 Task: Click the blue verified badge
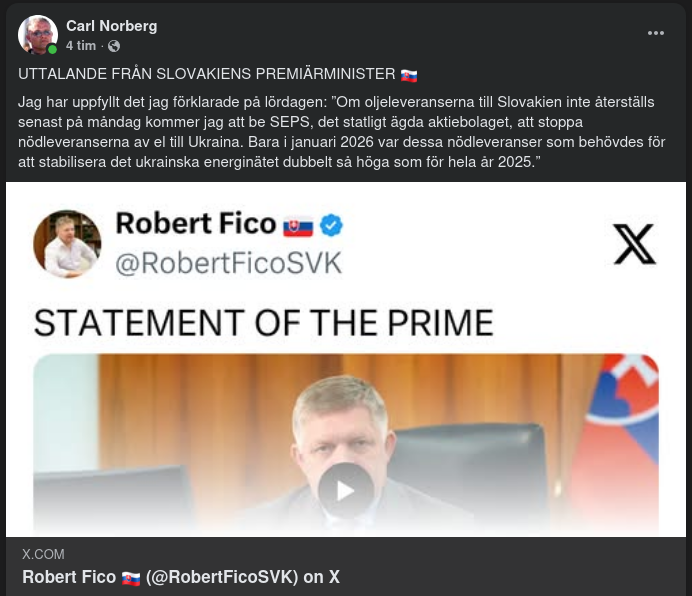point(331,225)
